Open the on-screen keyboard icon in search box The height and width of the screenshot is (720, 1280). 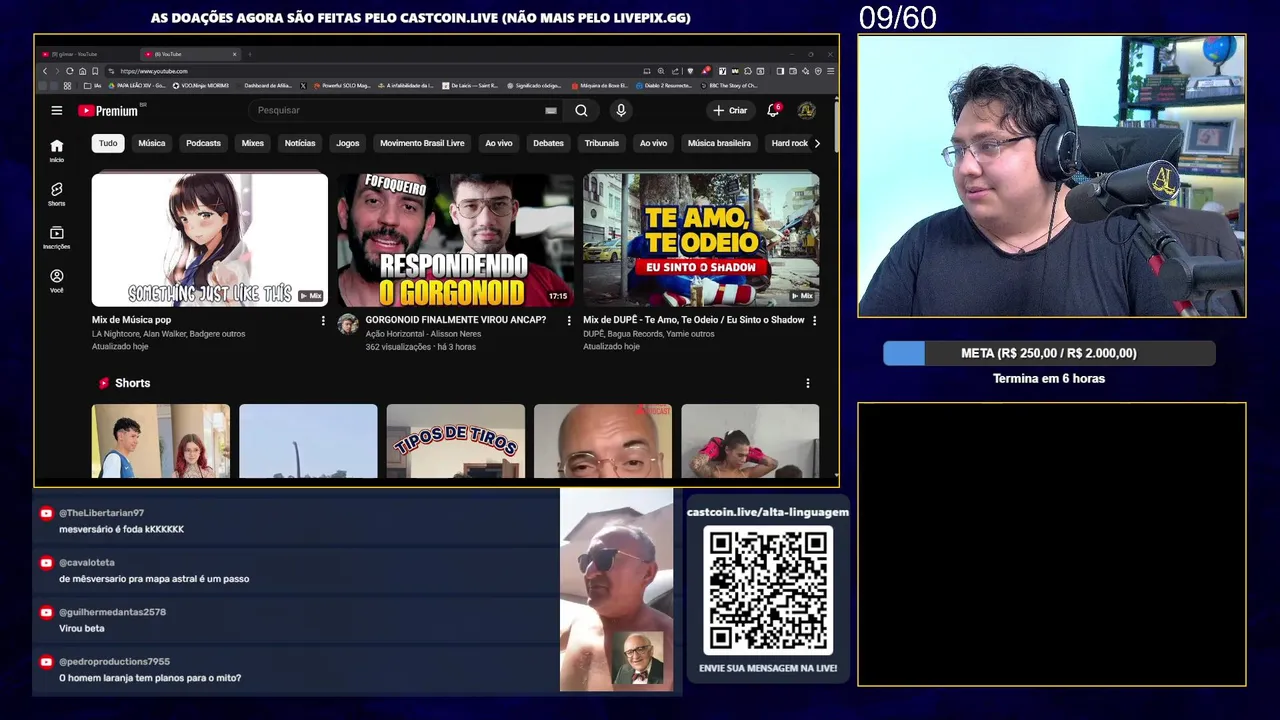(x=551, y=111)
